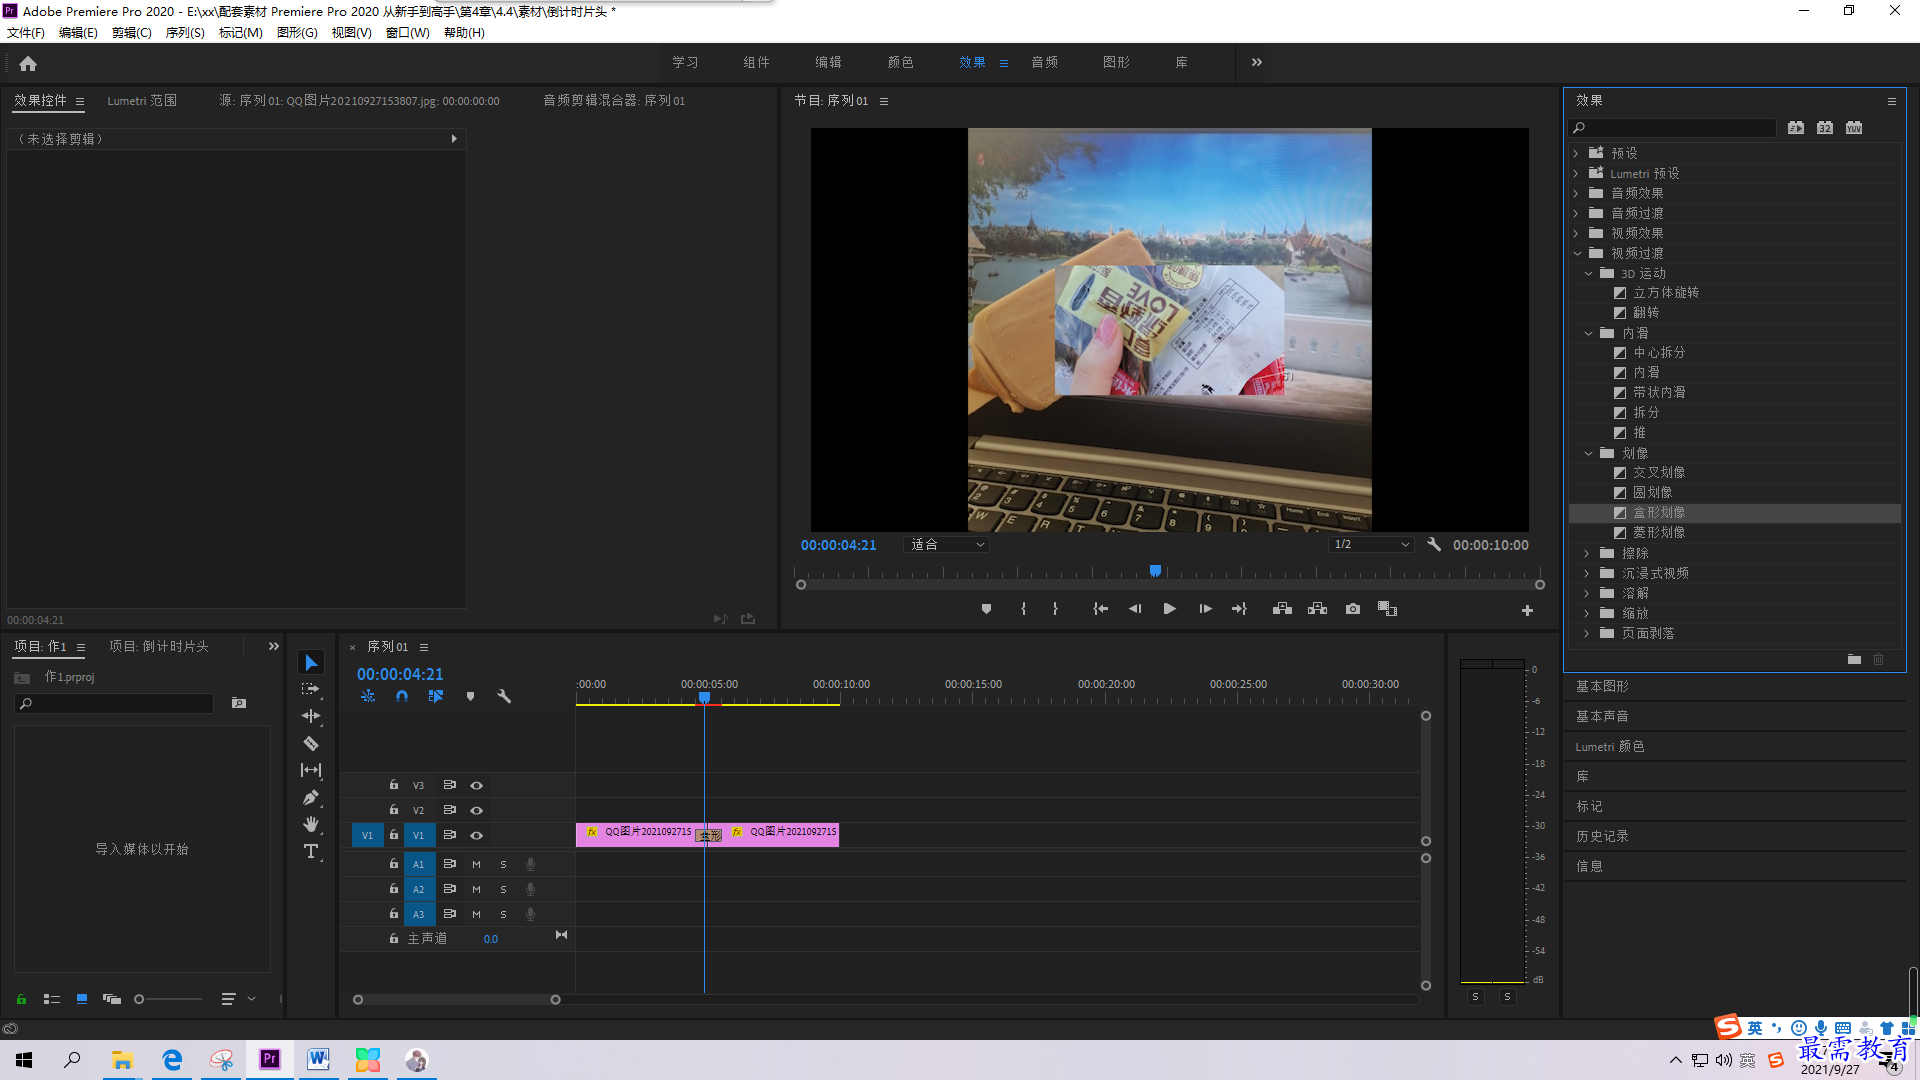Toggle V3 track output eye
The image size is (1920, 1080).
(477, 786)
